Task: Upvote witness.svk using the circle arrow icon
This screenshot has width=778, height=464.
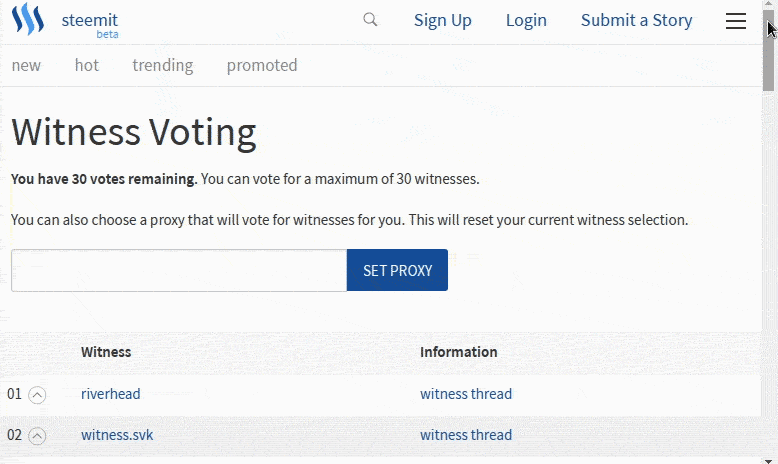Action: [37, 436]
